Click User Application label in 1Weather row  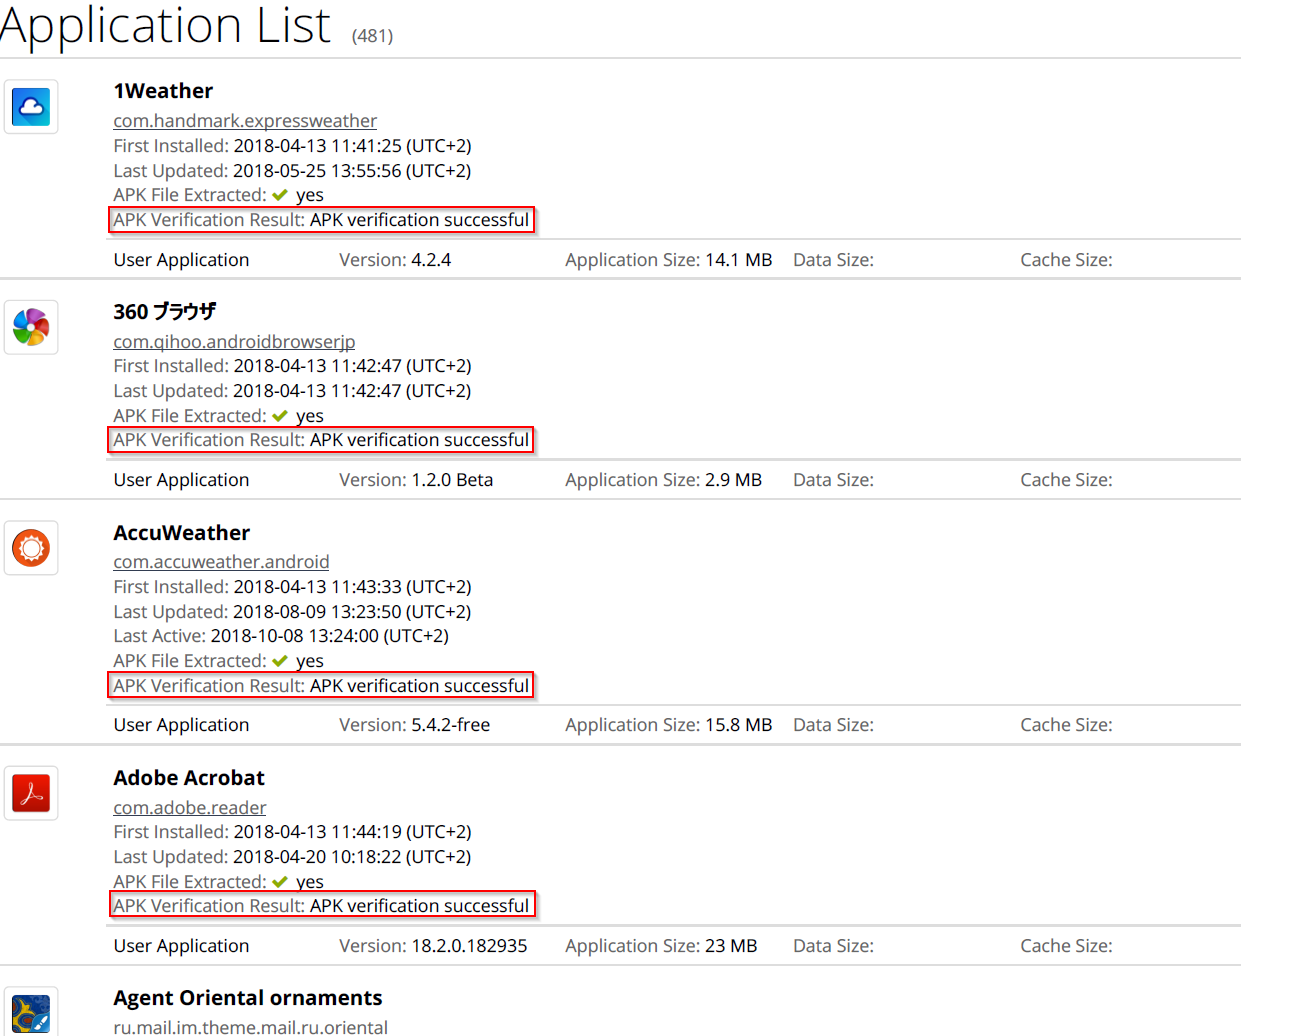[x=181, y=260]
